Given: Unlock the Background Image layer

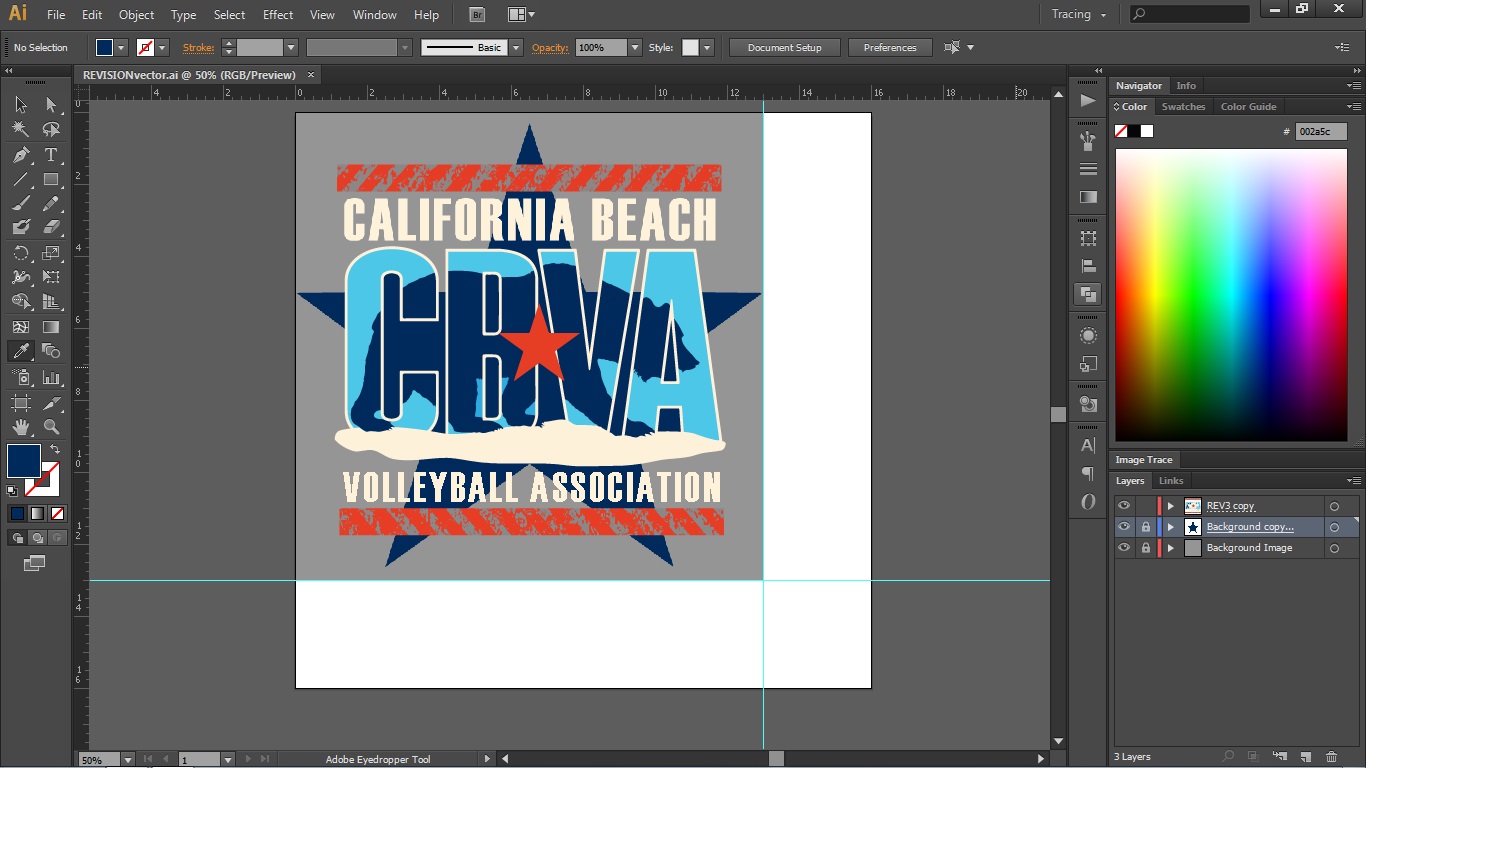Looking at the screenshot, I should tap(1146, 548).
